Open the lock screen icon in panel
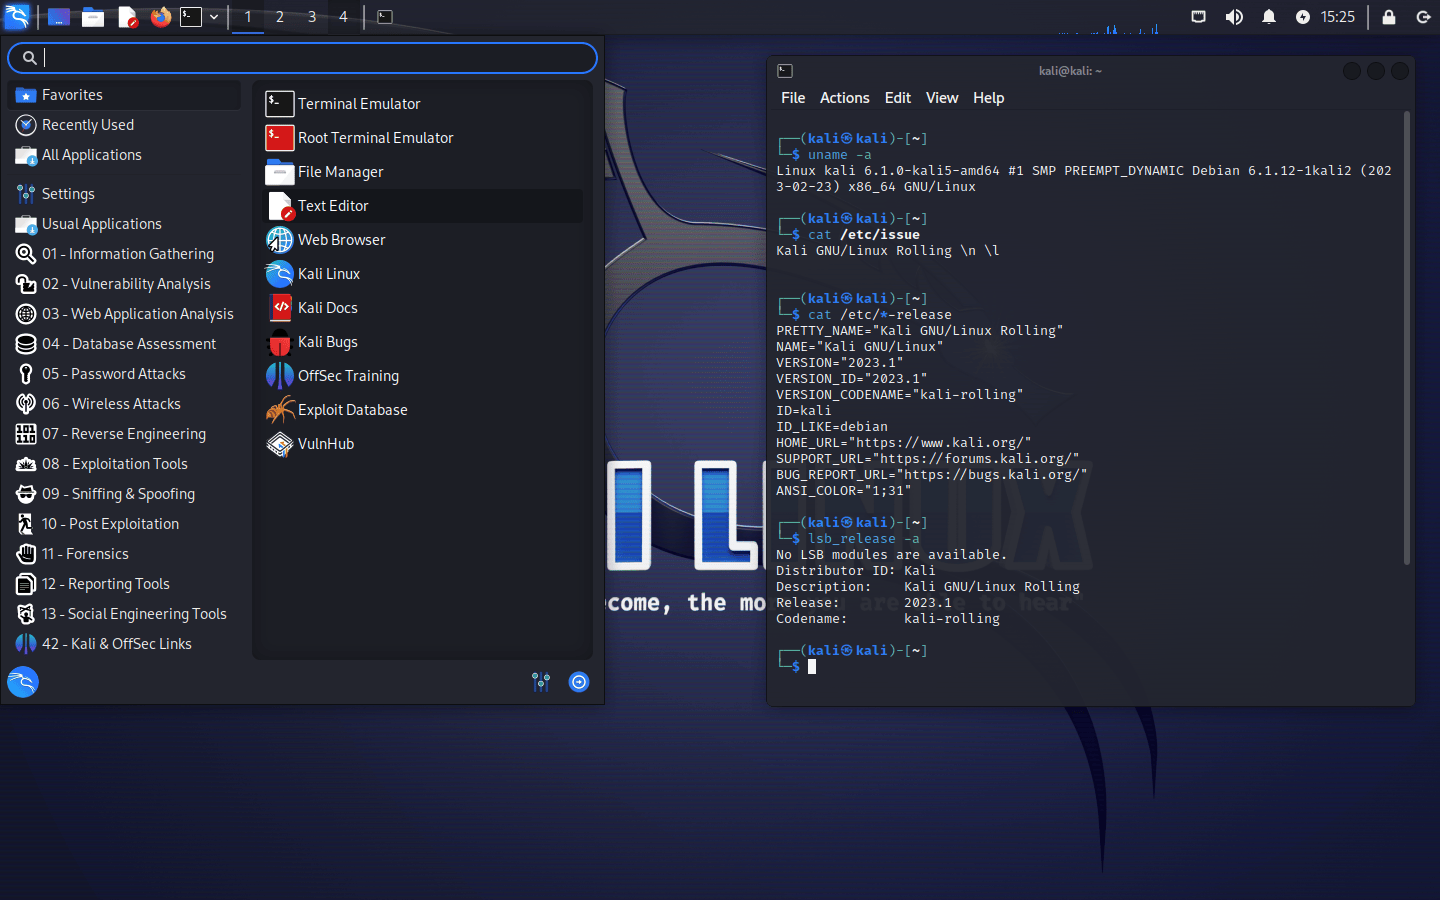This screenshot has width=1440, height=900. [x=1389, y=17]
